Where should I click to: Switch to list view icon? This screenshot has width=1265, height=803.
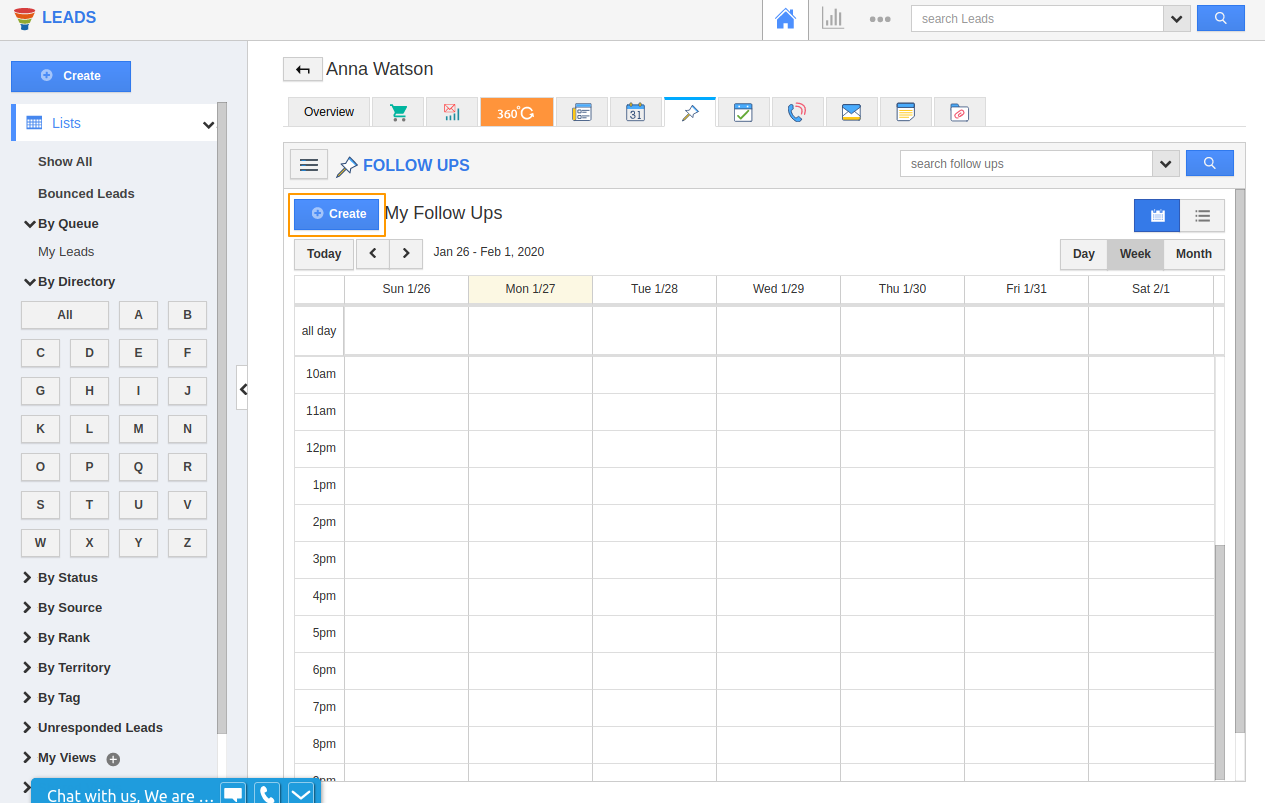pos(1202,215)
